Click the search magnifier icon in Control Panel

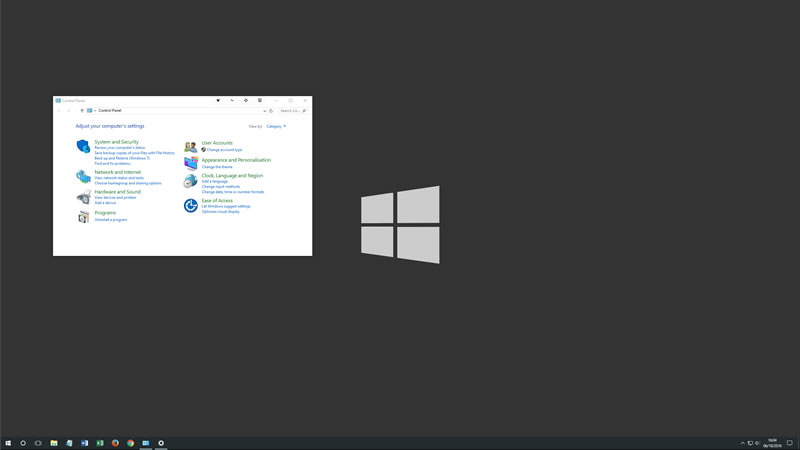point(304,111)
